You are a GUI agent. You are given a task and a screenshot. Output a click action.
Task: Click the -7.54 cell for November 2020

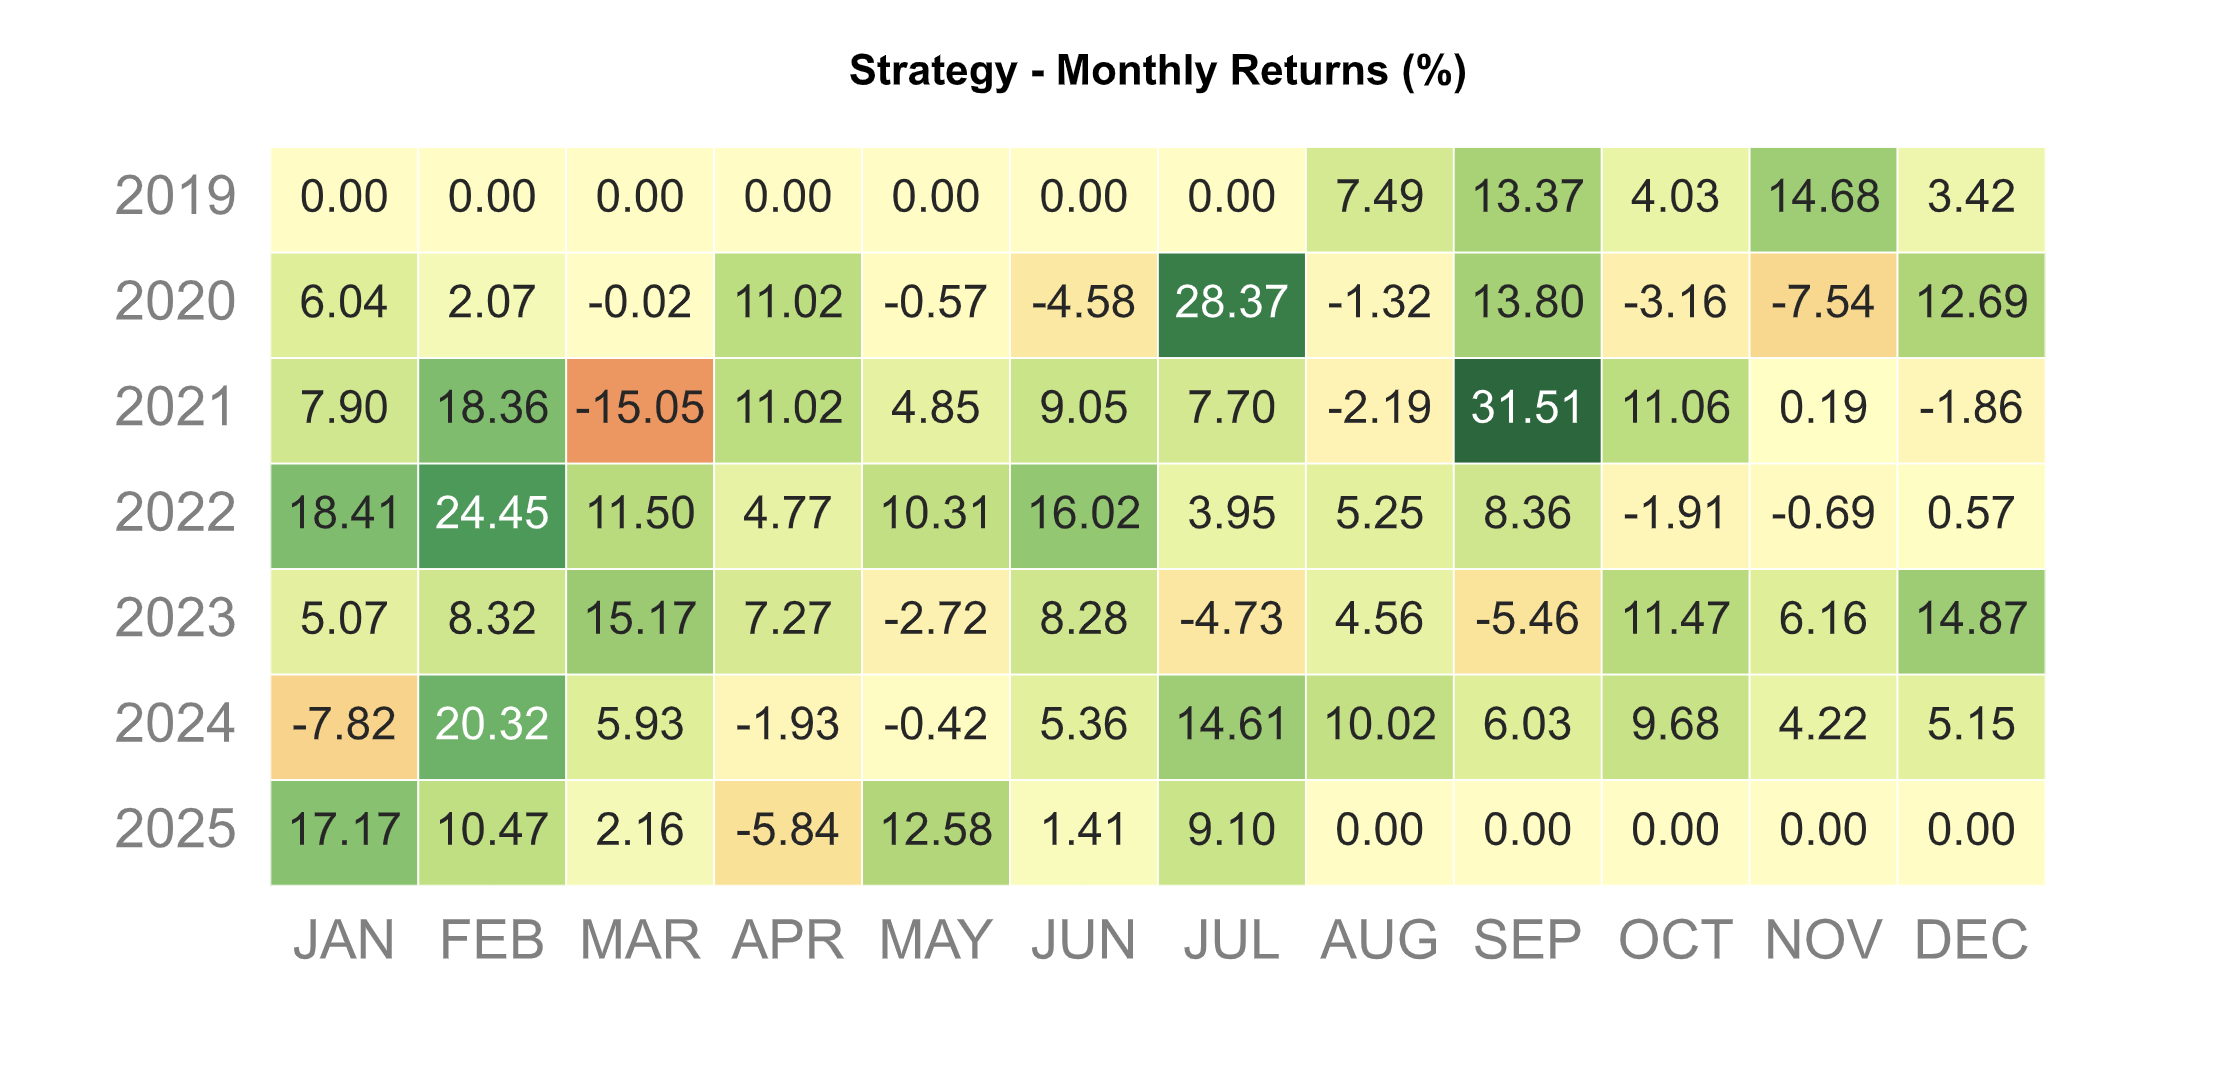pos(1823,303)
